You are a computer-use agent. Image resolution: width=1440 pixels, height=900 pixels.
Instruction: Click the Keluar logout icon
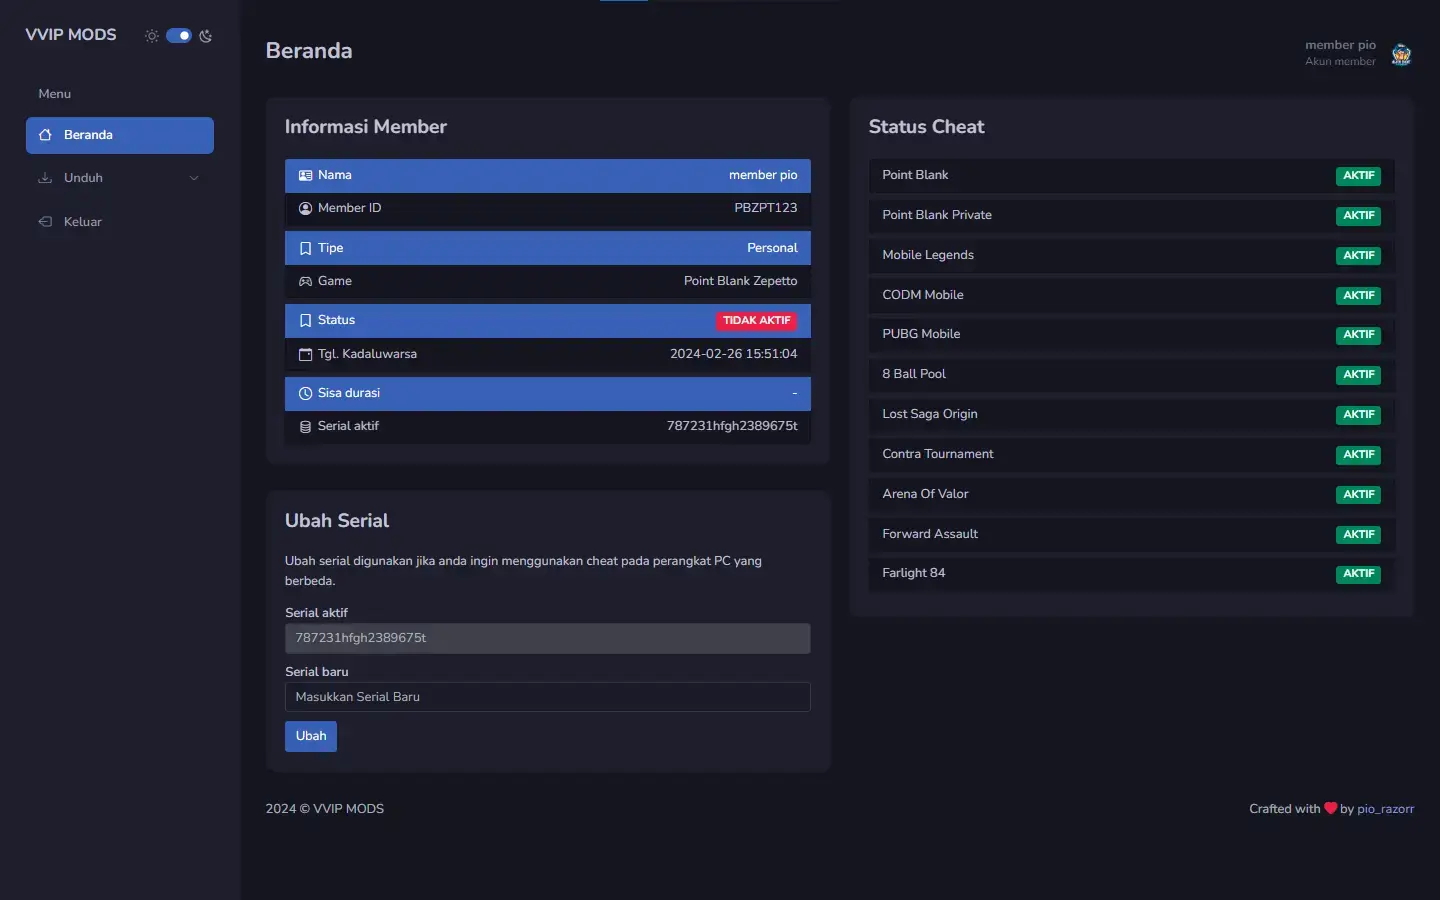[x=45, y=222]
